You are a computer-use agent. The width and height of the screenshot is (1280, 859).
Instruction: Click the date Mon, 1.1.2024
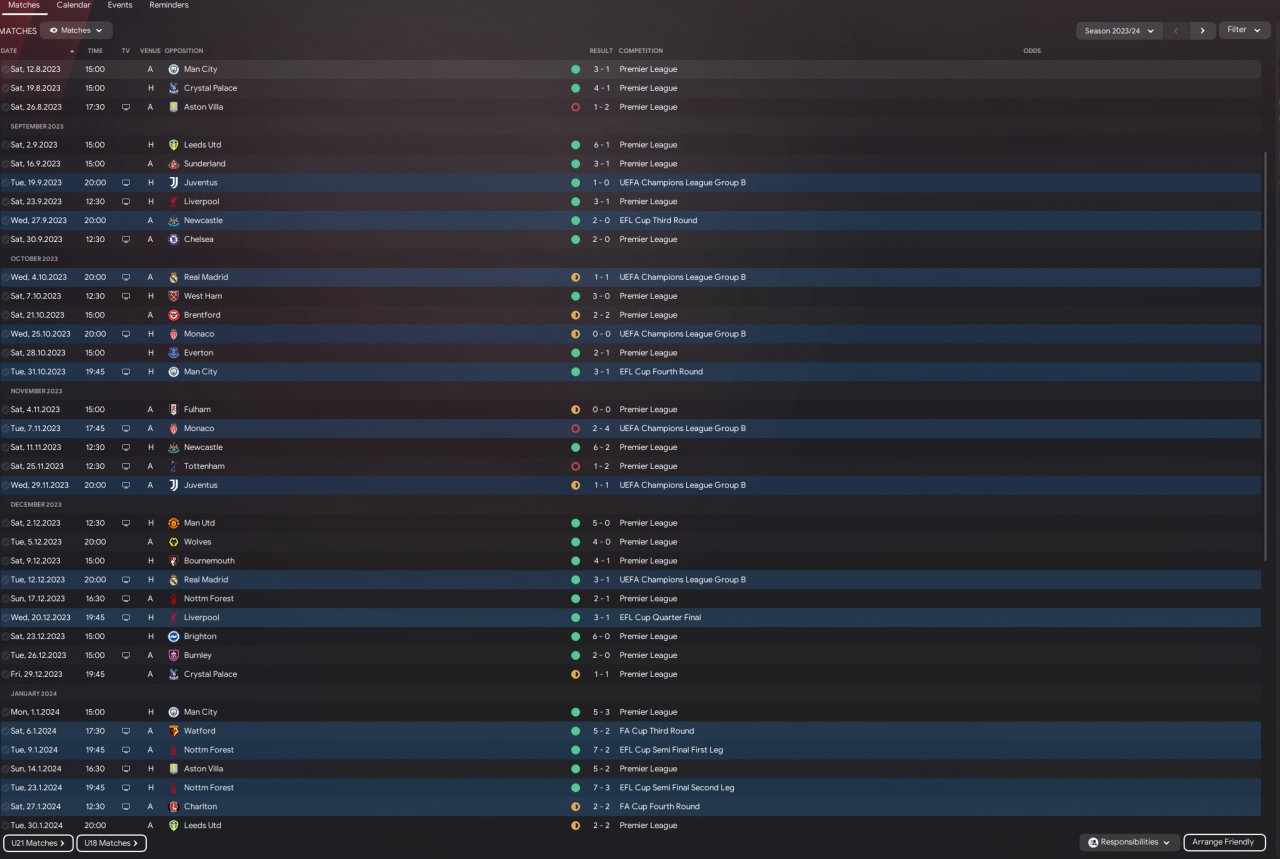pos(34,712)
